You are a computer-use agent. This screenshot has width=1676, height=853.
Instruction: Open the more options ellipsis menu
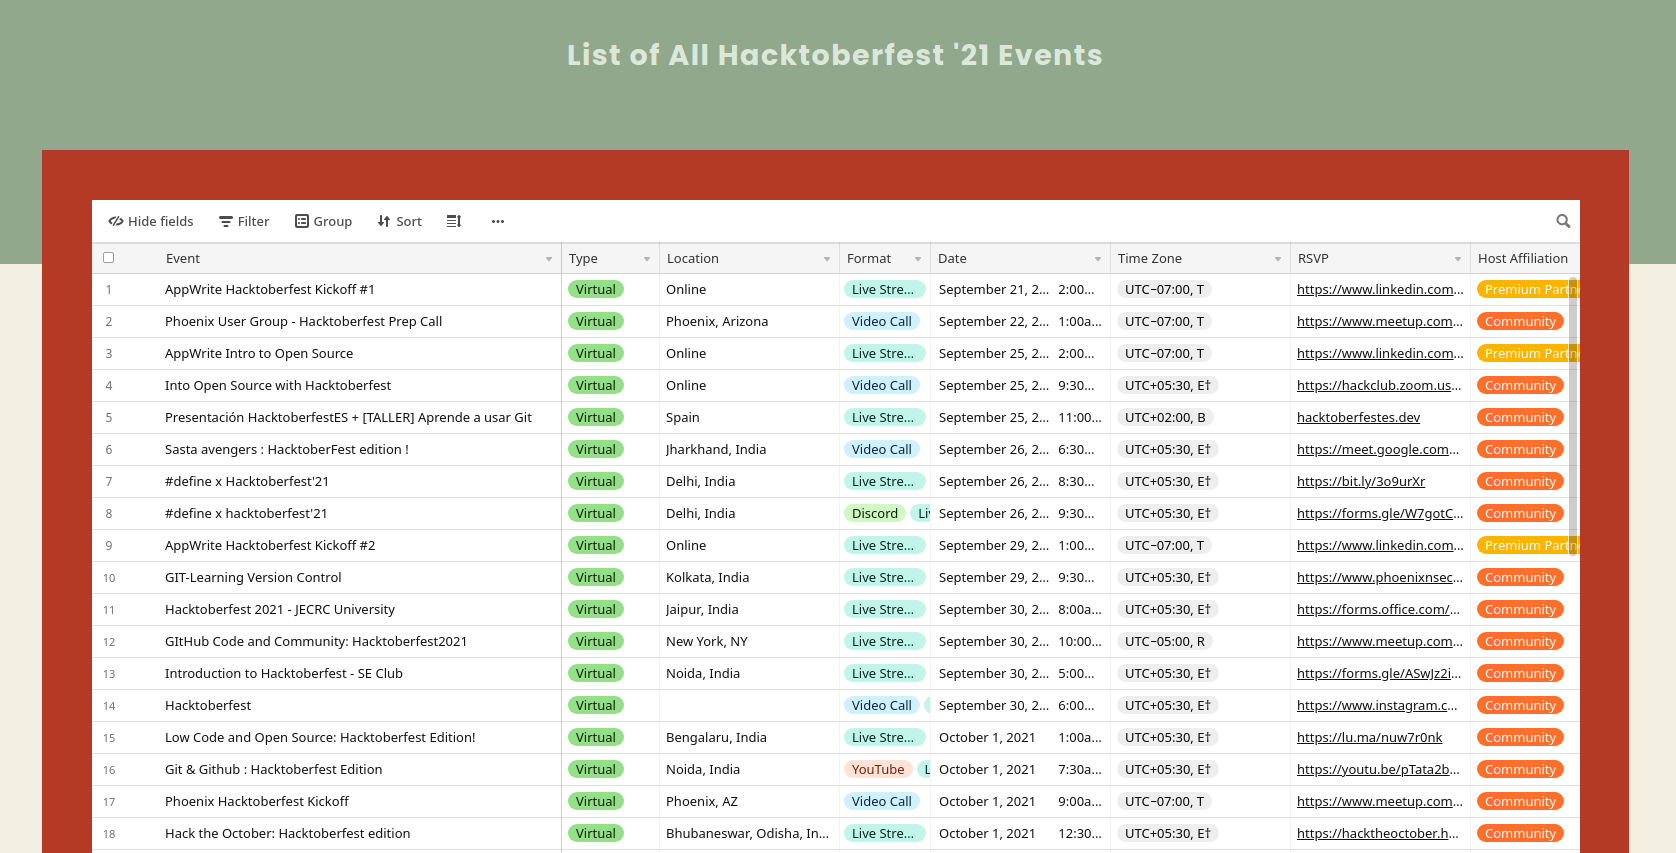coord(498,221)
